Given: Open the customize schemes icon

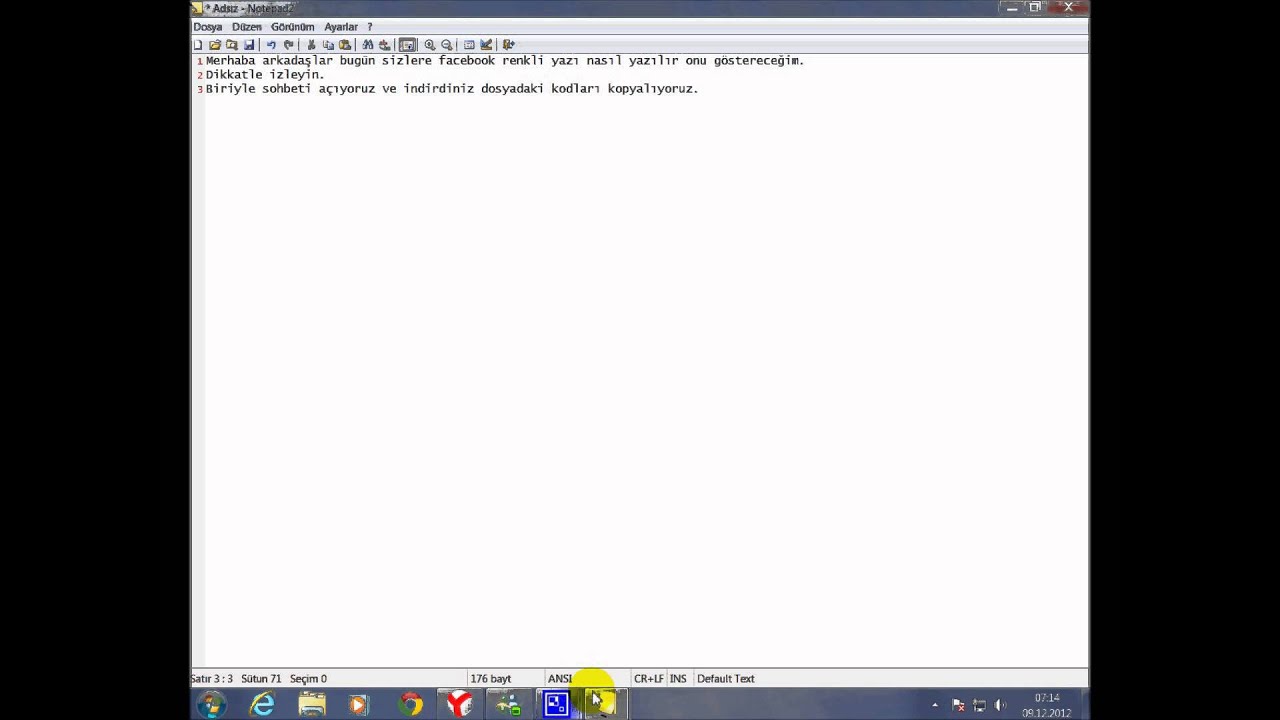Looking at the screenshot, I should click(486, 45).
